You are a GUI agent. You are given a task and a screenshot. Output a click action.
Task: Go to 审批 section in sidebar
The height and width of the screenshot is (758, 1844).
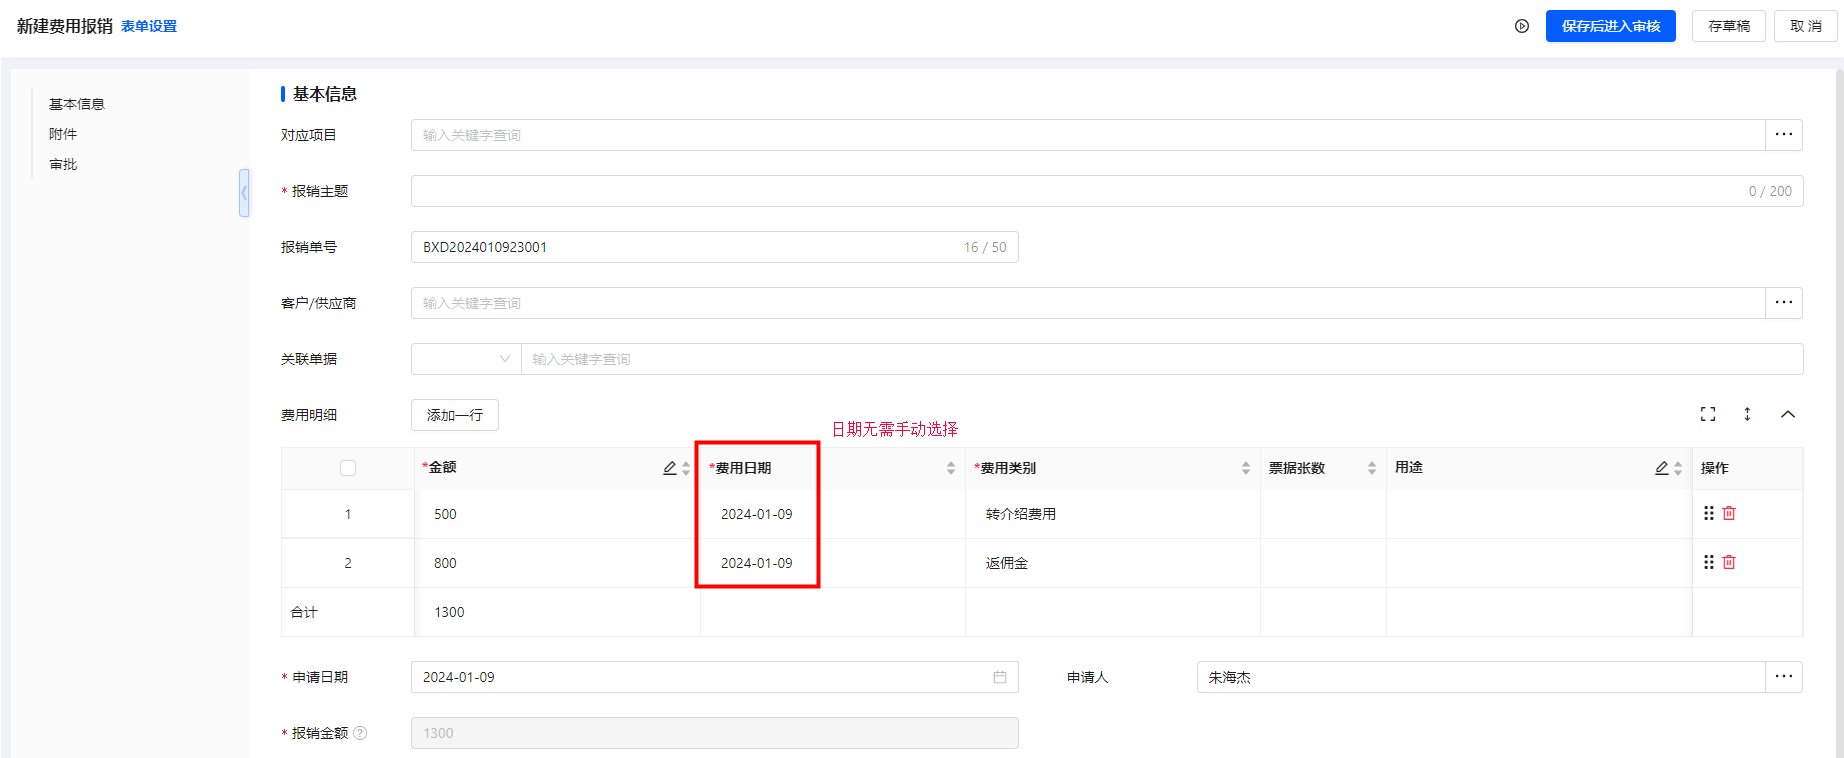[x=63, y=164]
